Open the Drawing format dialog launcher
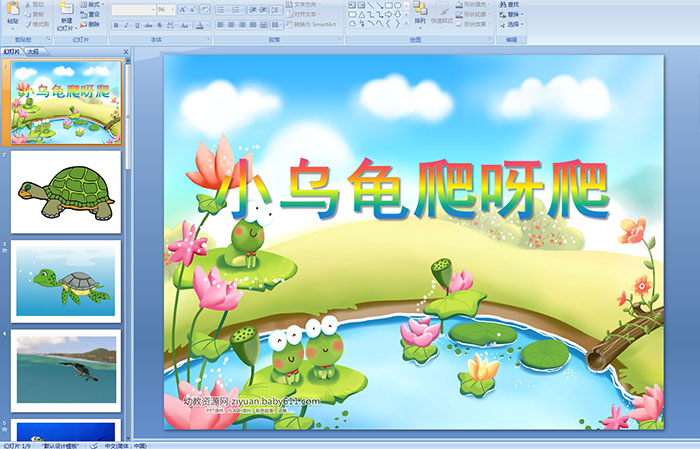This screenshot has width=700, height=449. [x=491, y=39]
